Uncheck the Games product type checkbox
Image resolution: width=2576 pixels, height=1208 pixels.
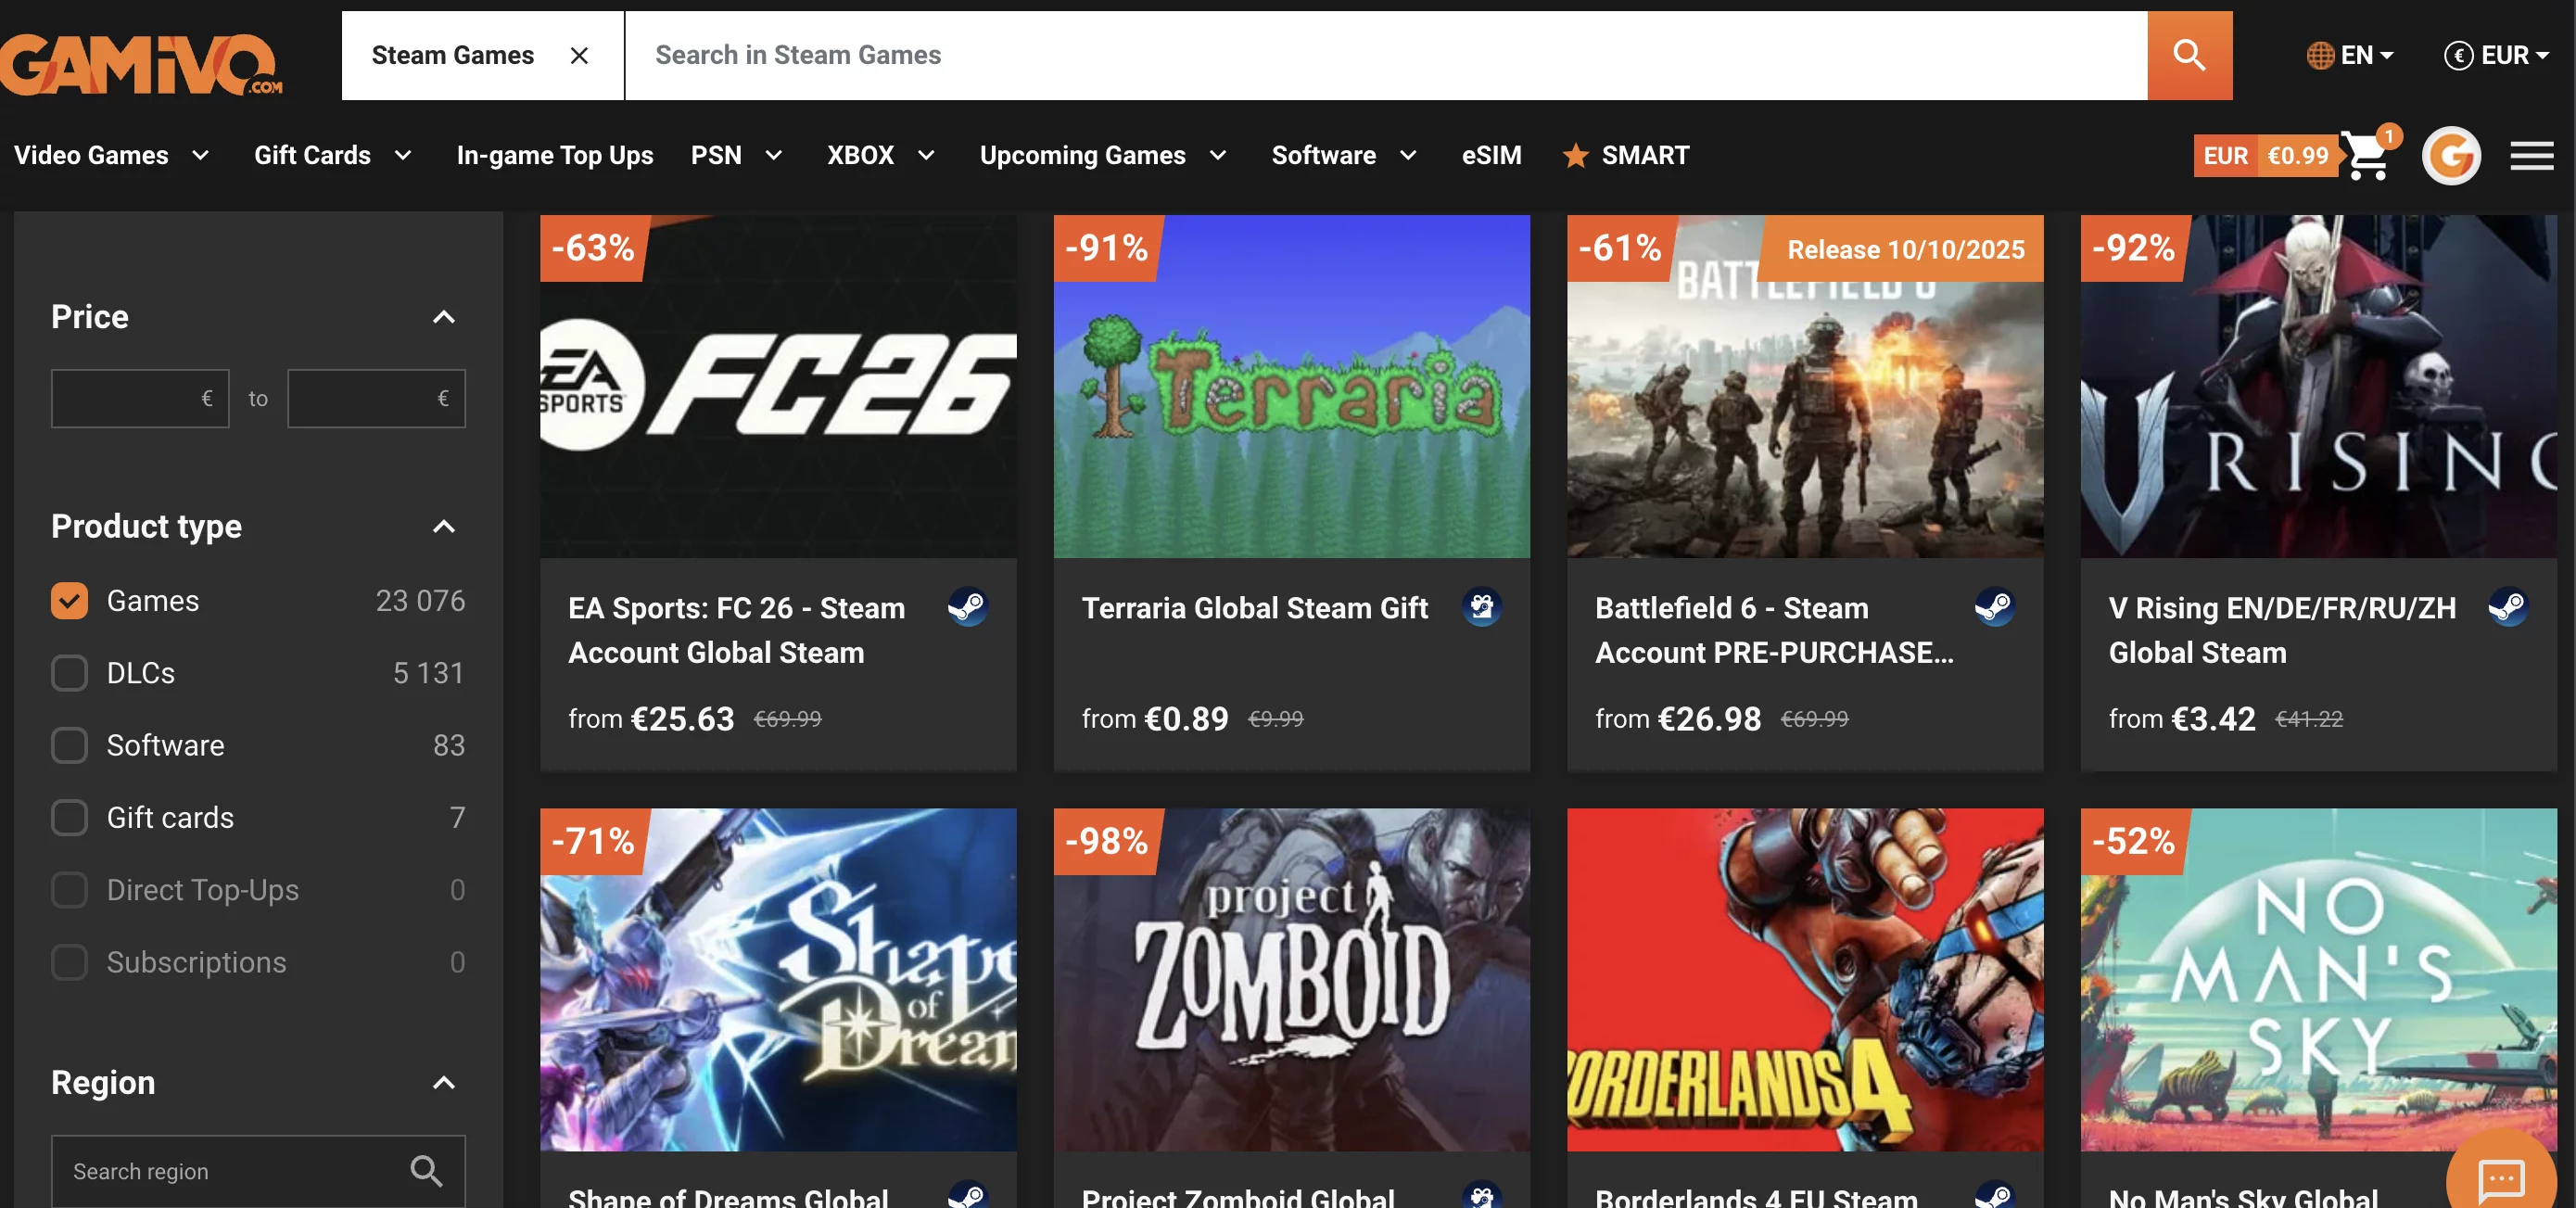point(69,601)
